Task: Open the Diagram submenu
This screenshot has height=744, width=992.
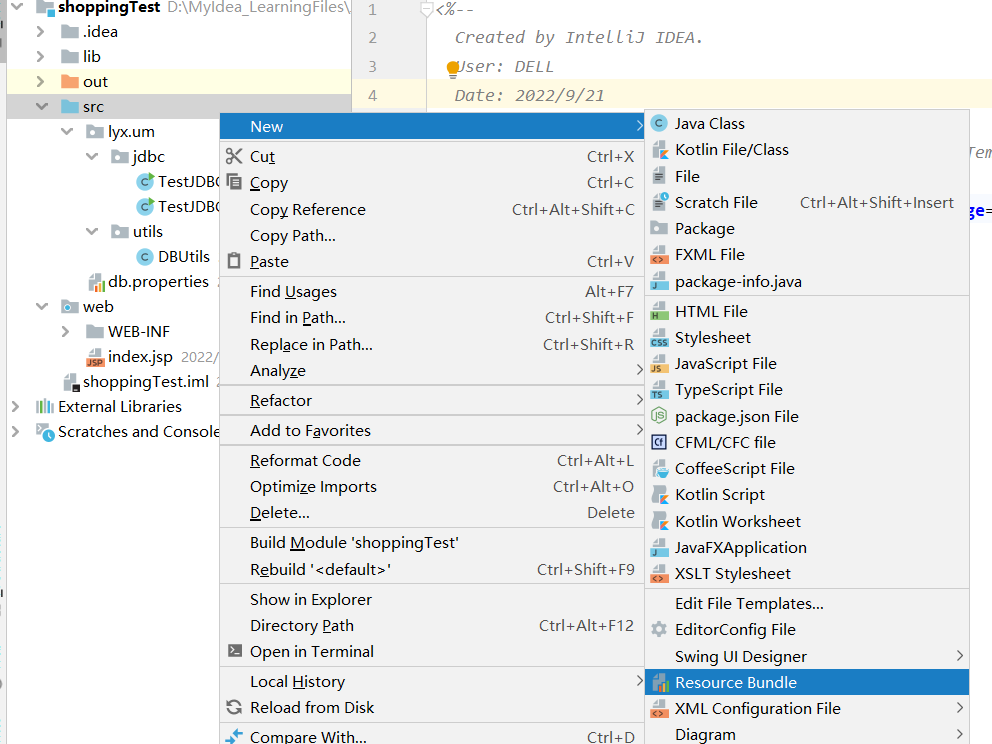Action: [x=807, y=735]
